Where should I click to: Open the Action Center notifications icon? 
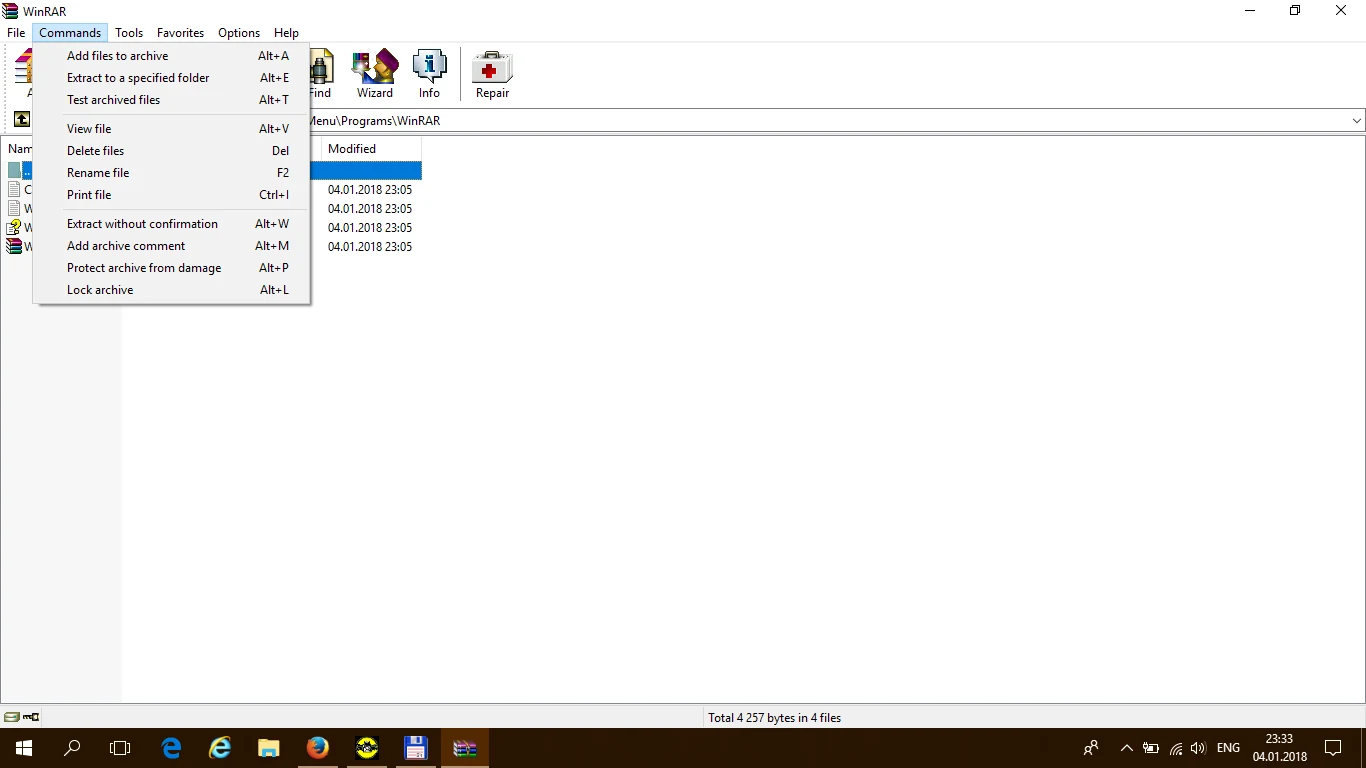[x=1333, y=748]
